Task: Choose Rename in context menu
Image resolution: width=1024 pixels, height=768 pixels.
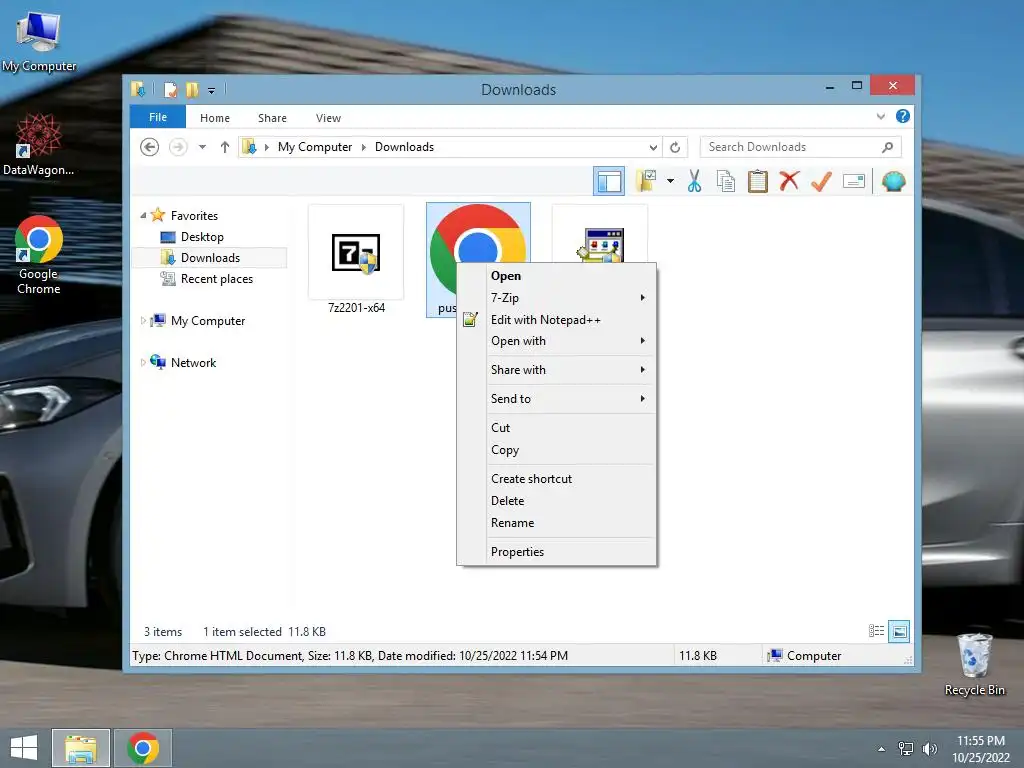Action: click(556, 523)
